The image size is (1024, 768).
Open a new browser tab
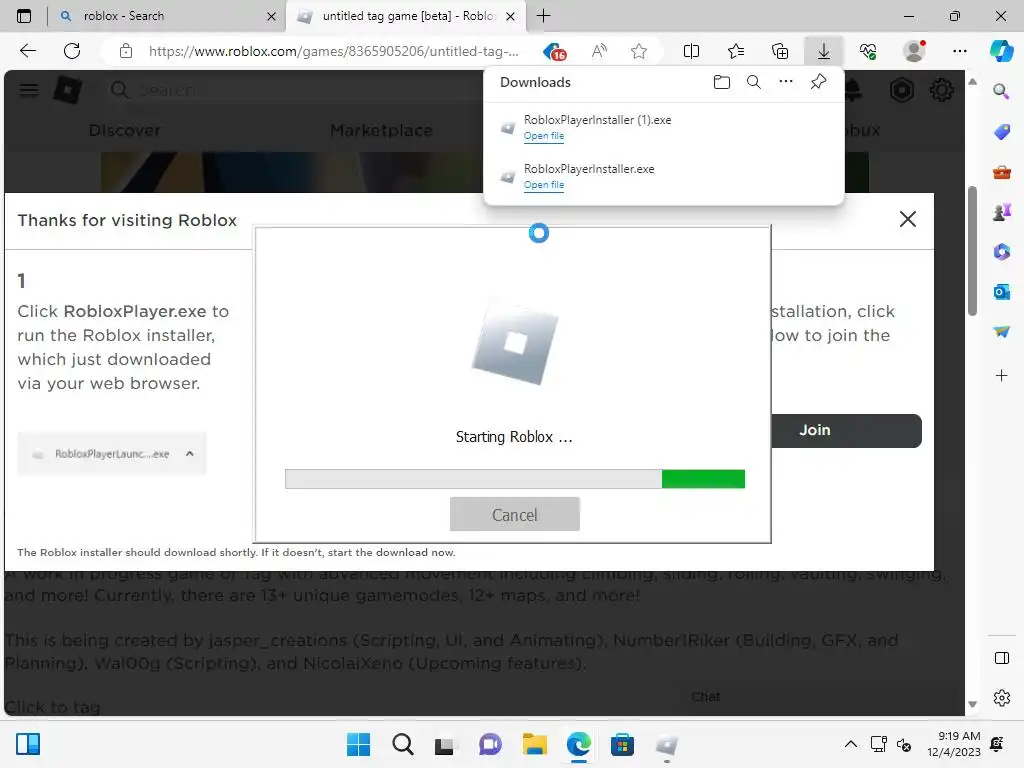543,16
